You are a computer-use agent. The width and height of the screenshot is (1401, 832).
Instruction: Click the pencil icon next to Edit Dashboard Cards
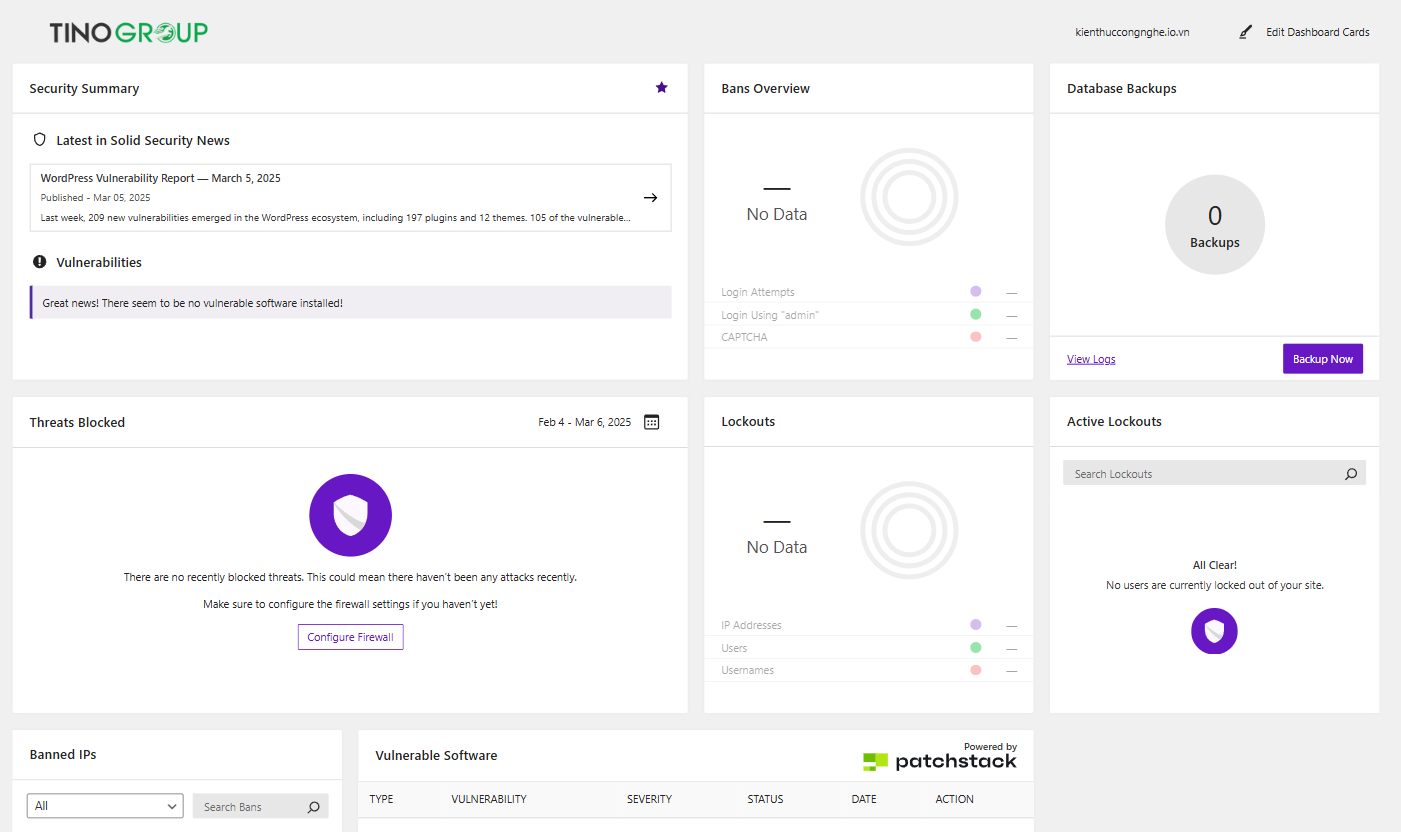tap(1245, 32)
